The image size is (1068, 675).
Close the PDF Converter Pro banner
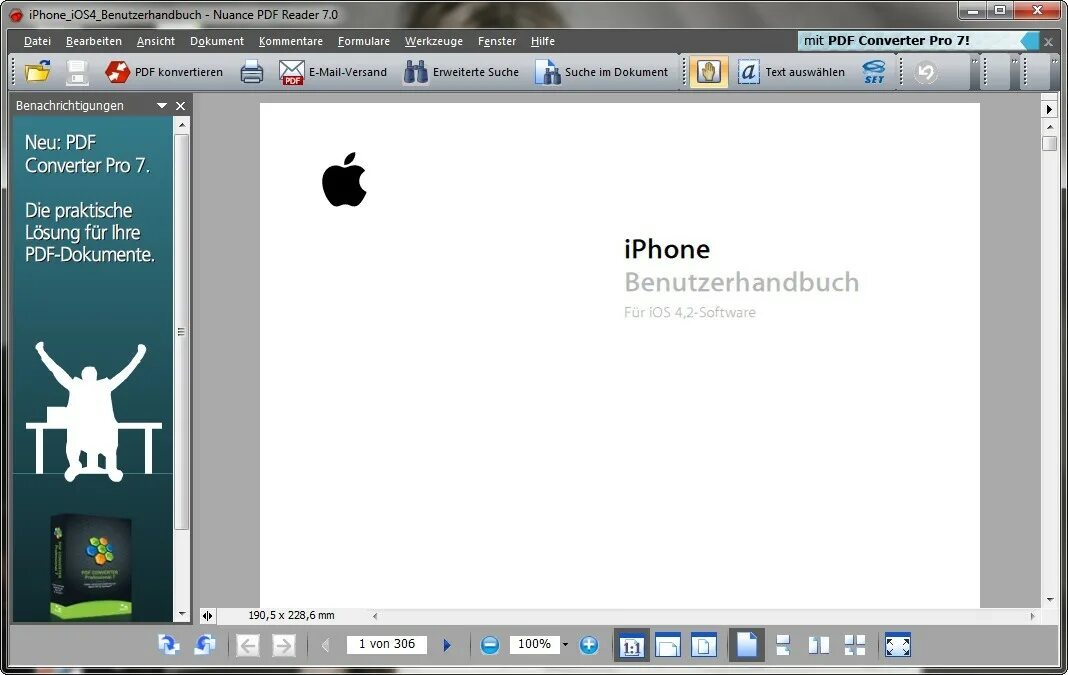1049,42
